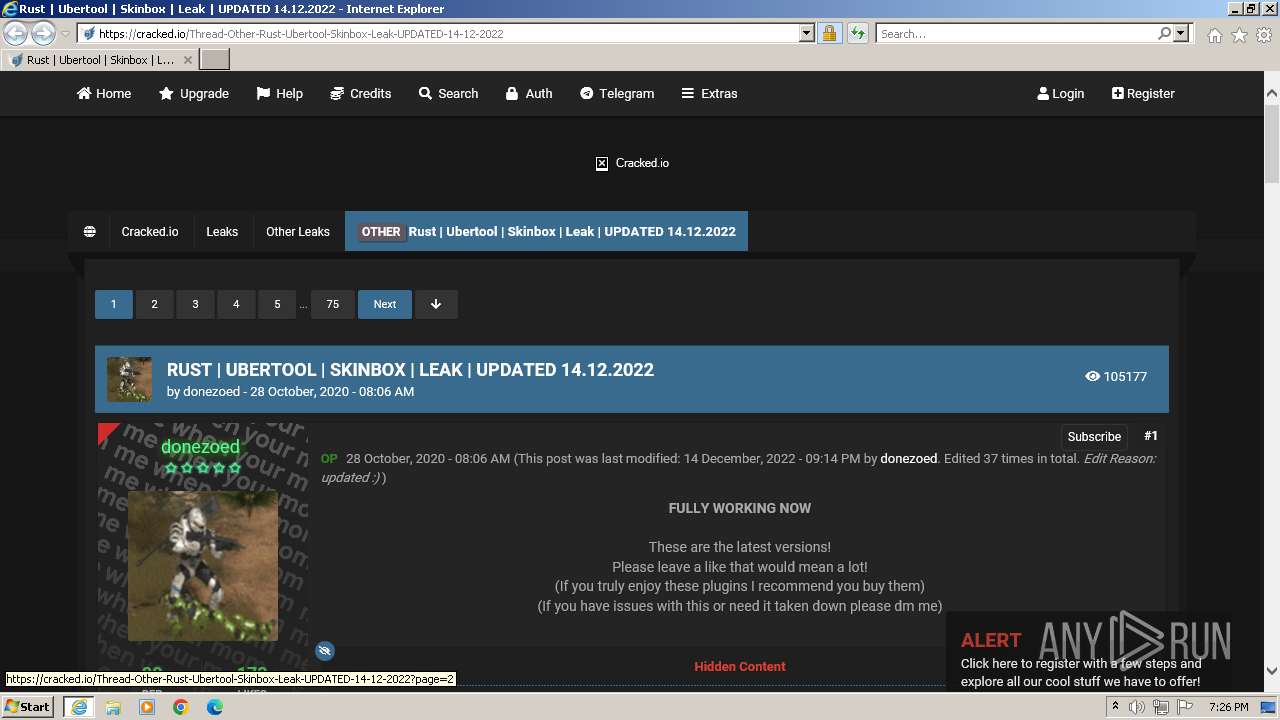Open donezoed username in post sidebar
The image size is (1280, 720).
[200, 447]
